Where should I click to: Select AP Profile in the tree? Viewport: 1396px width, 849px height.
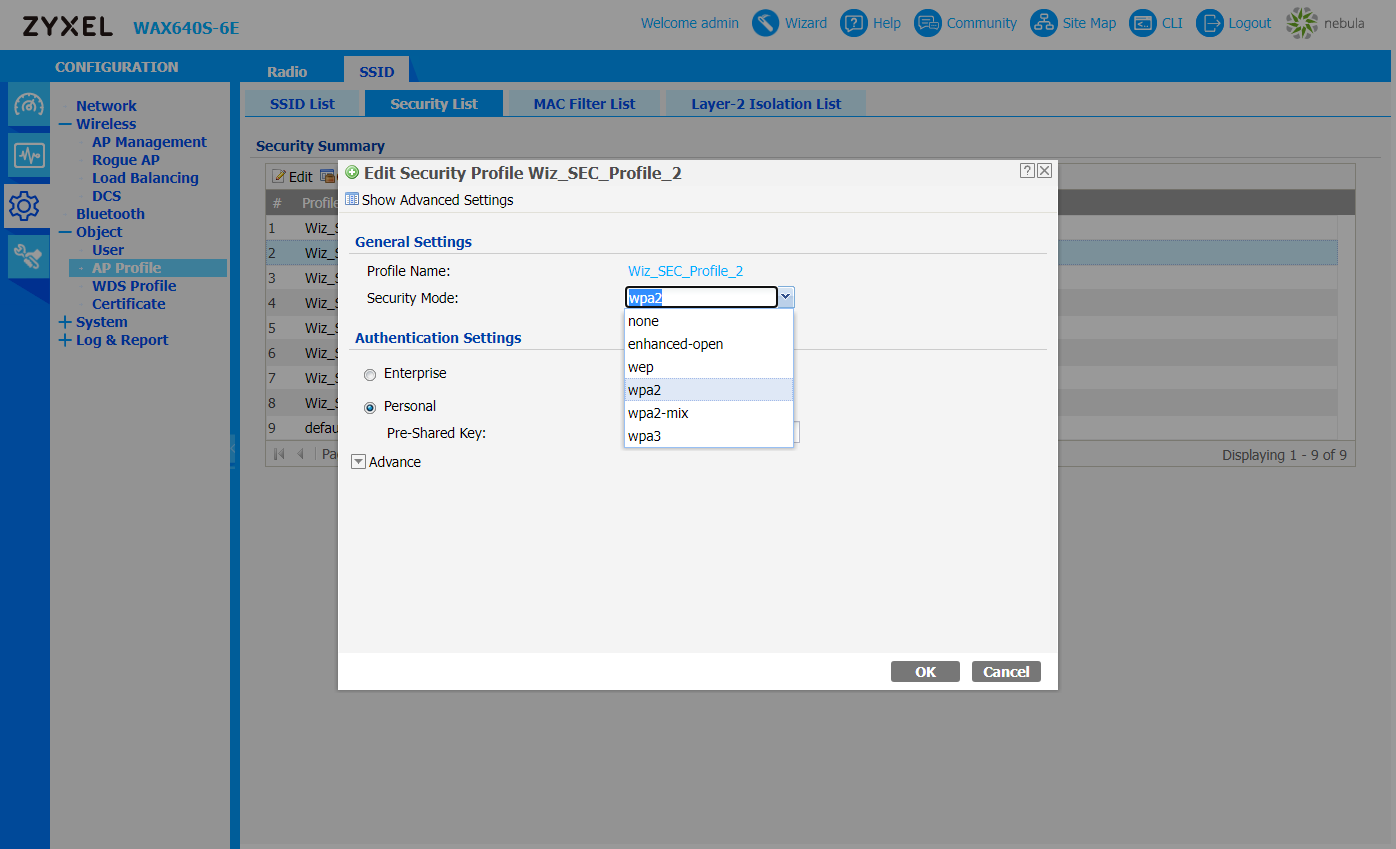tap(148, 268)
